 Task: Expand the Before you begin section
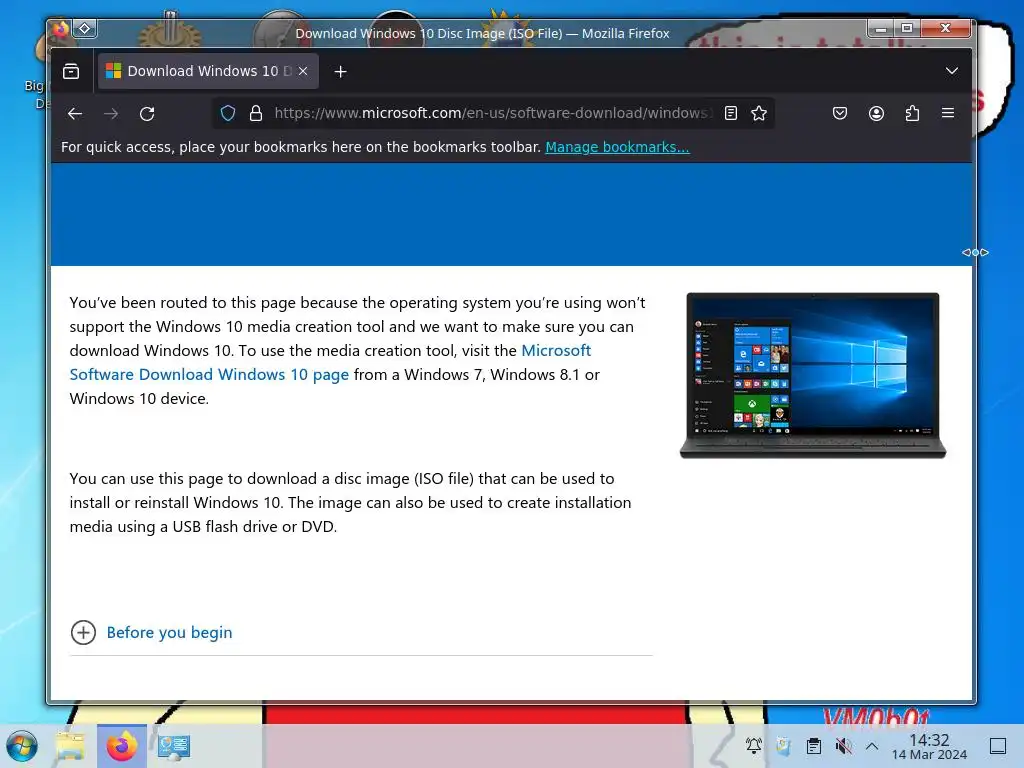[x=152, y=632]
